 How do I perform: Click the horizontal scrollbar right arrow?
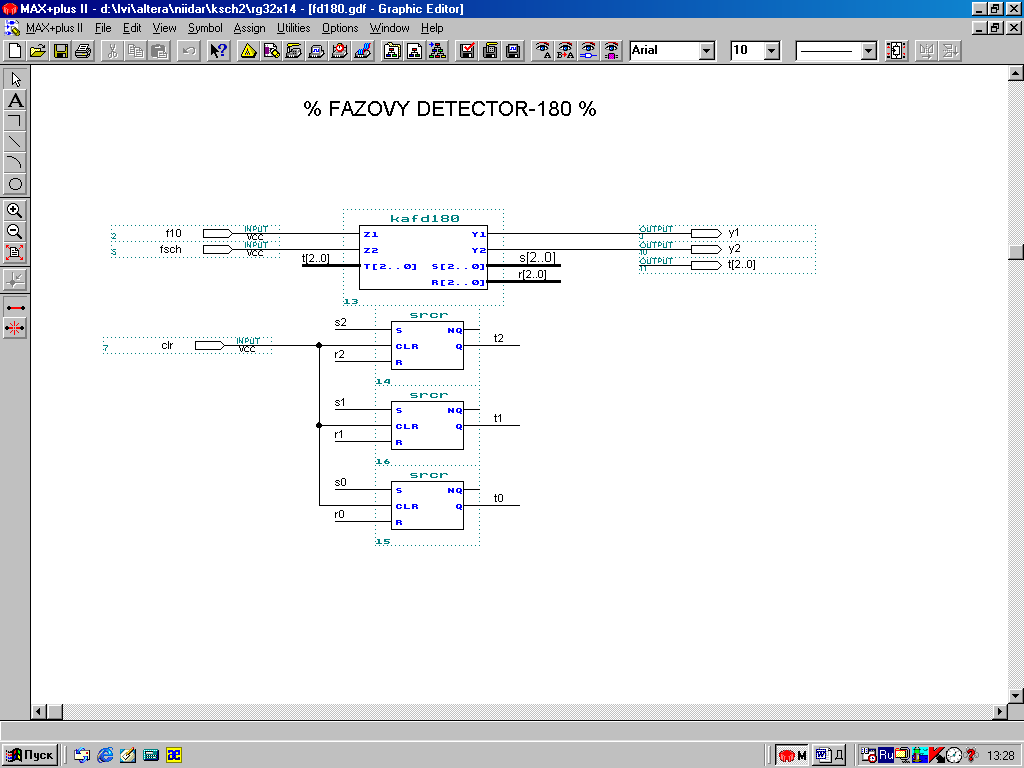[x=1000, y=711]
